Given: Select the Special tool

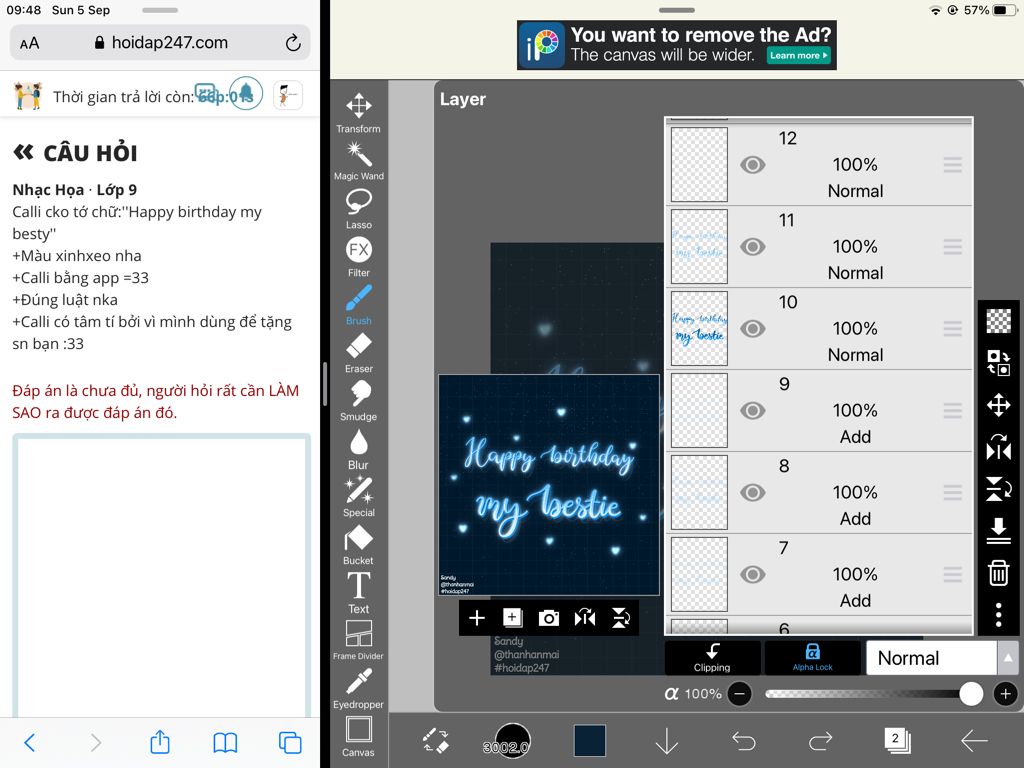Looking at the screenshot, I should tap(359, 496).
